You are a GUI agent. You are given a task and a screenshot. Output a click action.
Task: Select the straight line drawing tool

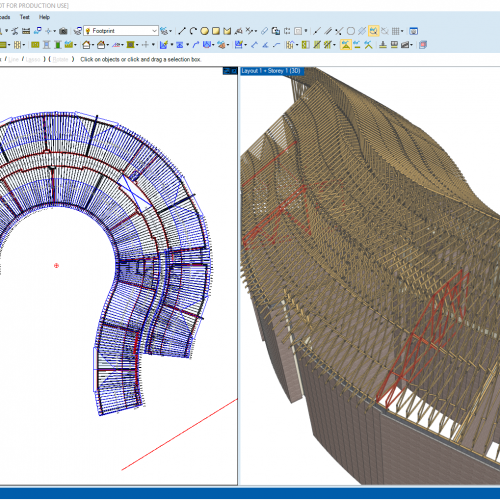[182, 31]
